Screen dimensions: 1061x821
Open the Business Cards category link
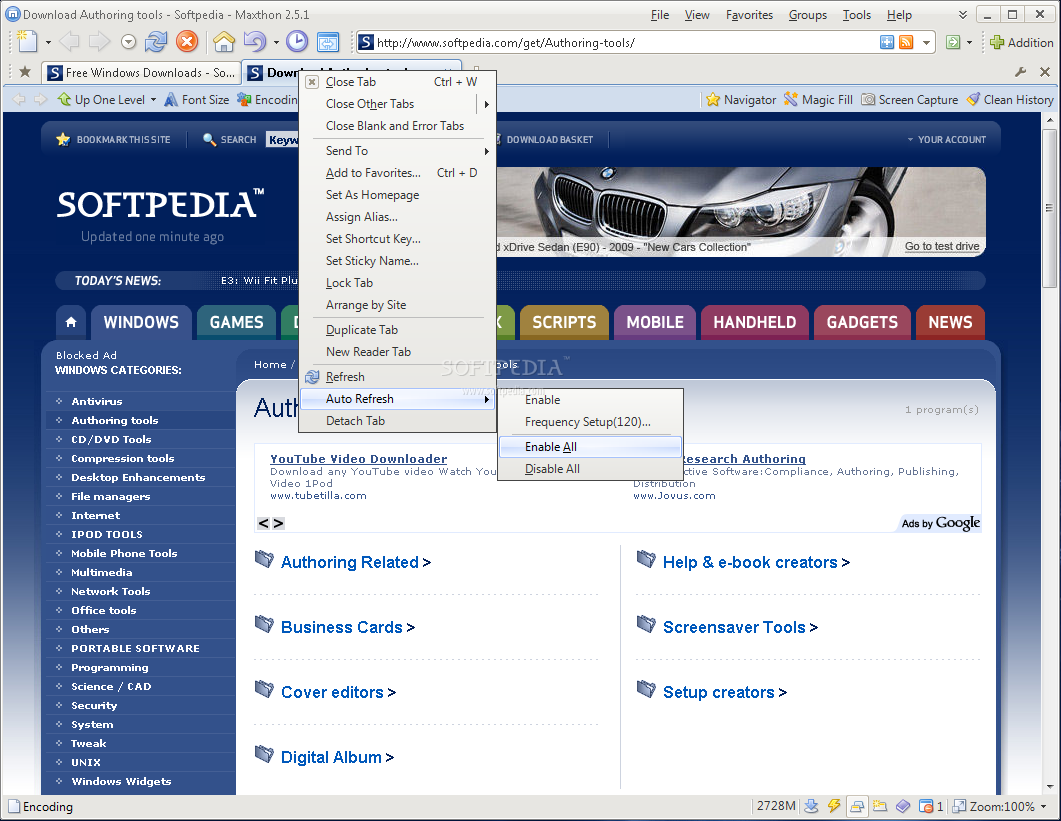click(x=347, y=627)
